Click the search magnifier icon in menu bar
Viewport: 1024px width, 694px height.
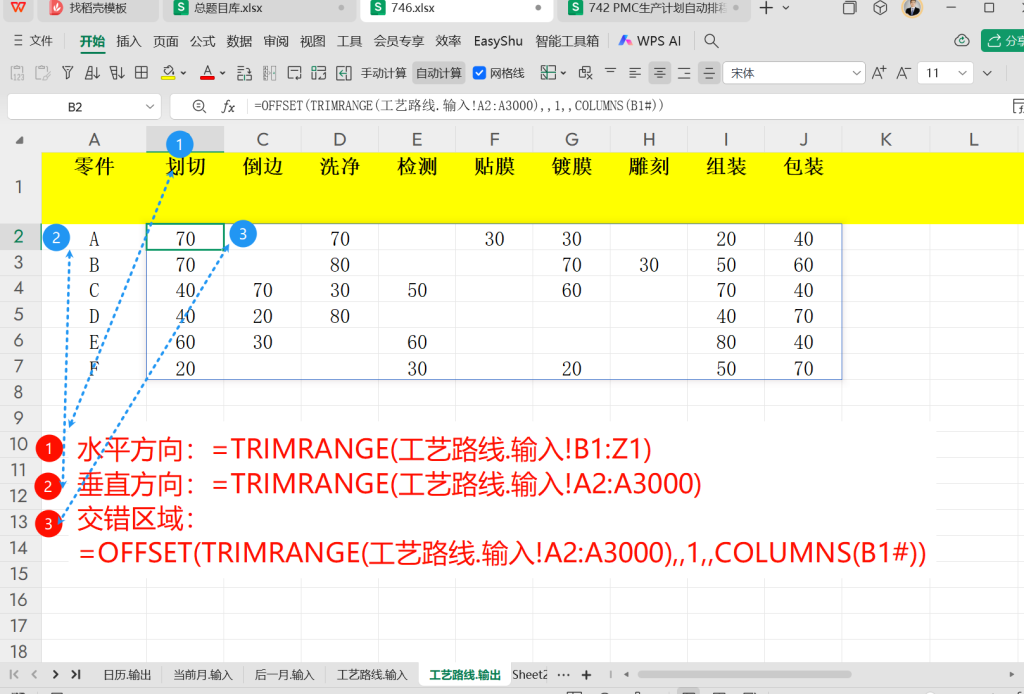click(711, 41)
